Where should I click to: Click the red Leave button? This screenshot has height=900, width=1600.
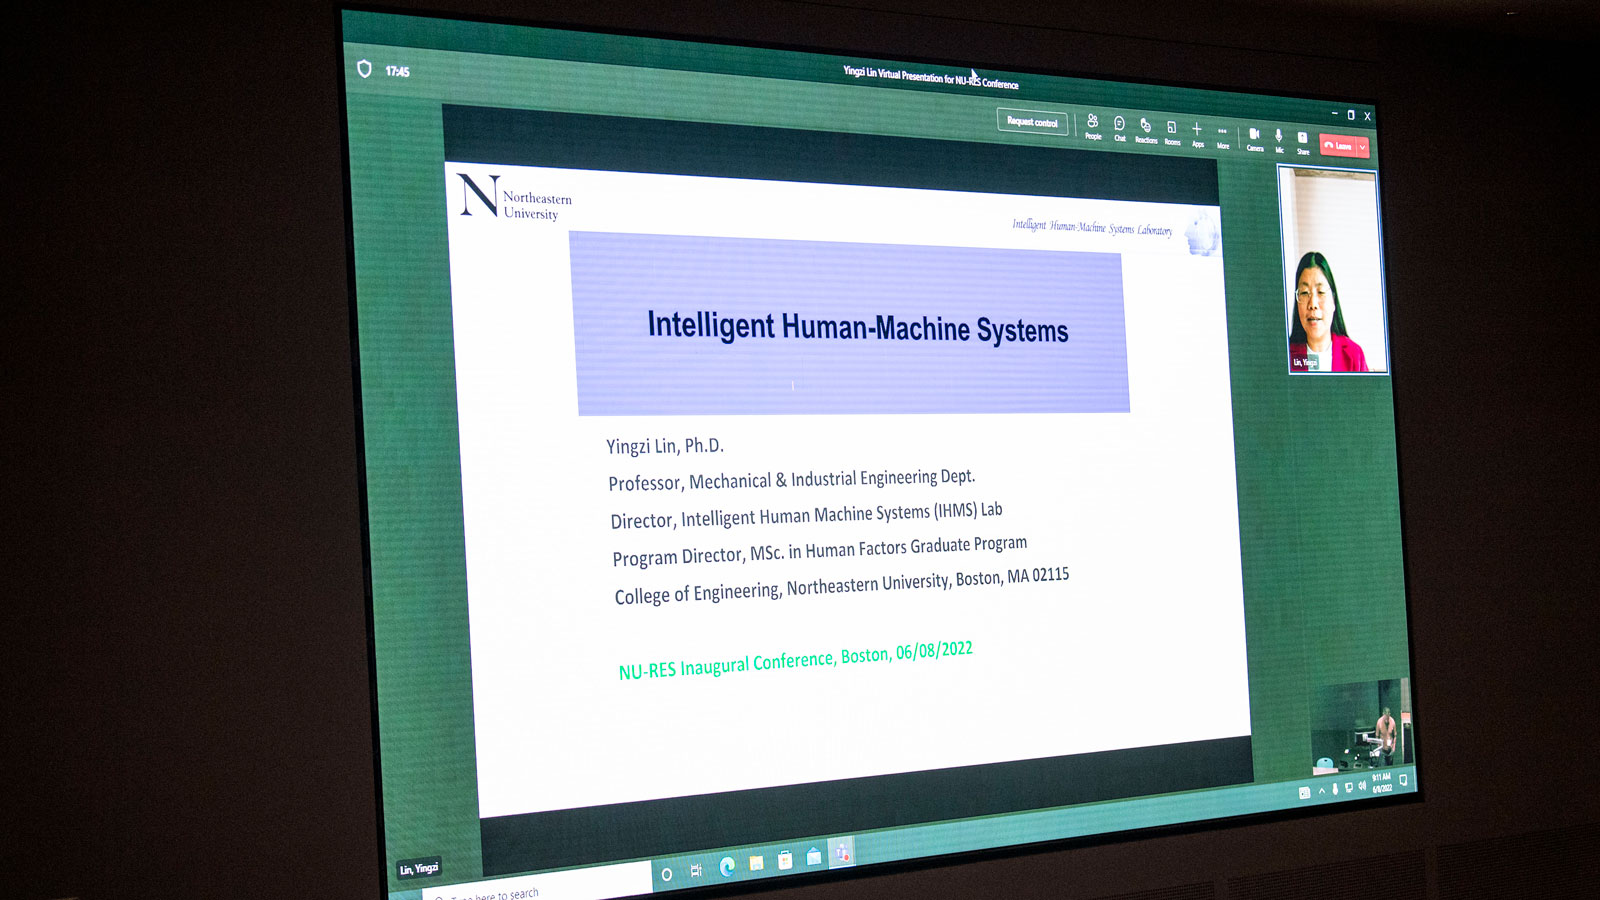coord(1337,146)
